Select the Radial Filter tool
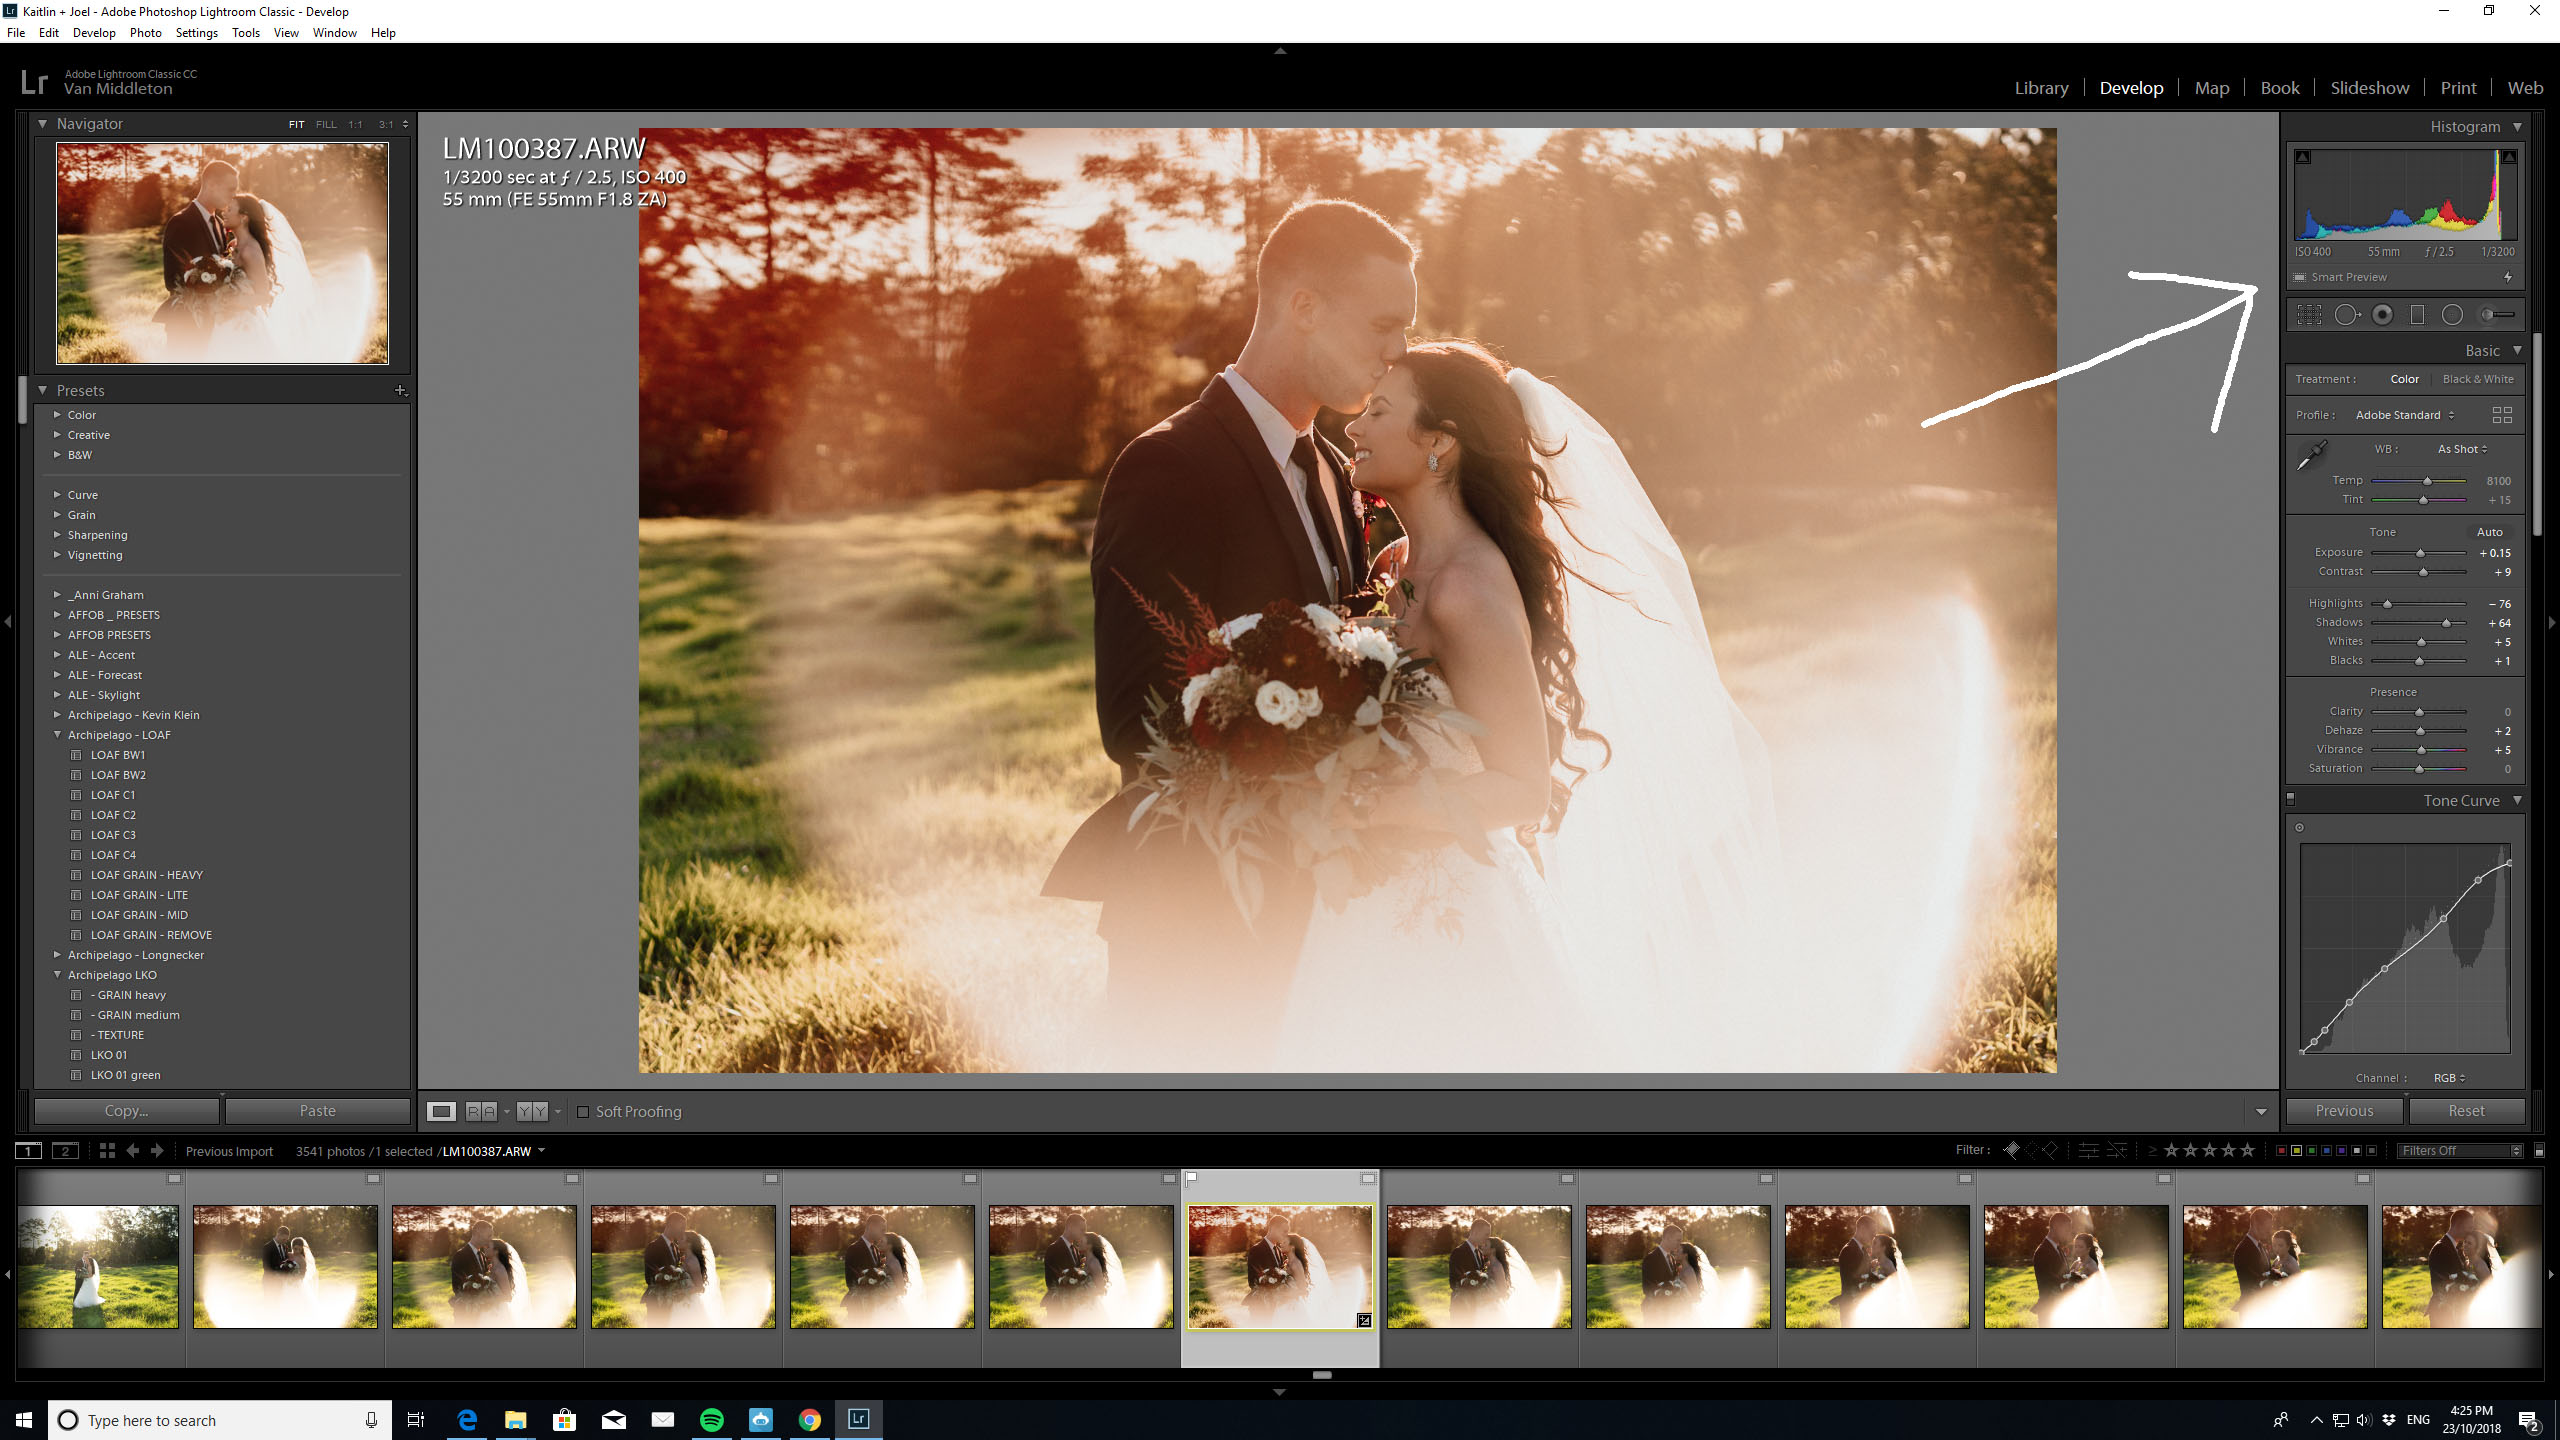Viewport: 2560px width, 1440px height. pos(2452,315)
